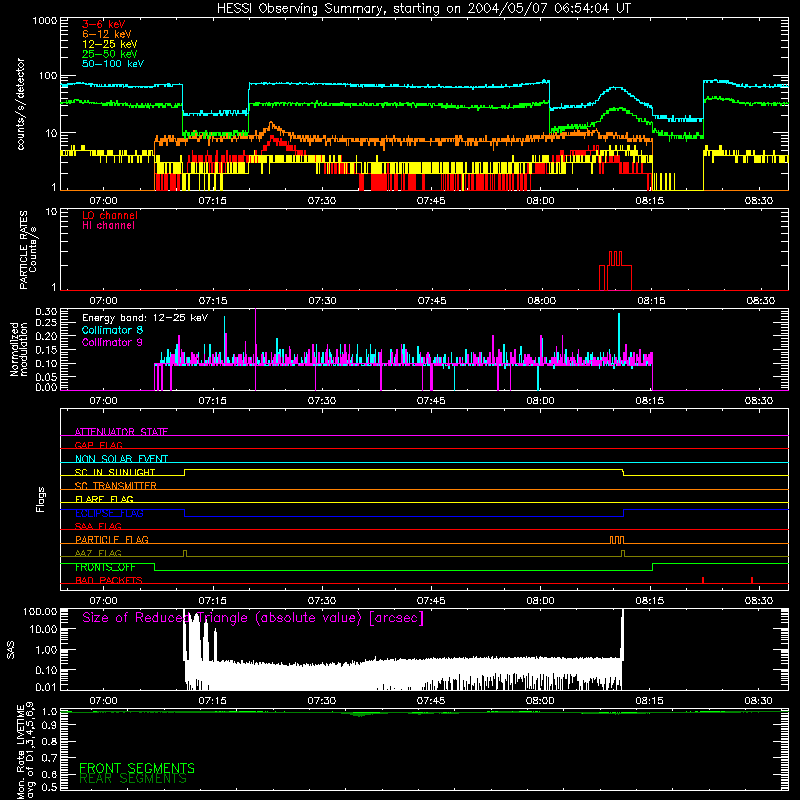800x800 pixels.
Task: Select the green FRONTS_OFF flag label
Action: pos(105,567)
